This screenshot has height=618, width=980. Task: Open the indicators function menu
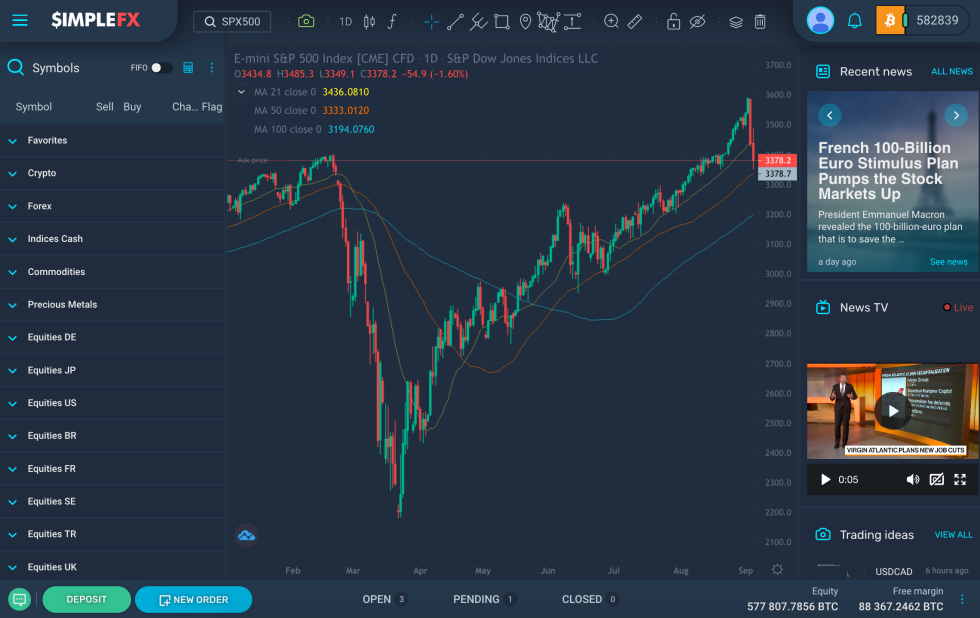tap(393, 21)
